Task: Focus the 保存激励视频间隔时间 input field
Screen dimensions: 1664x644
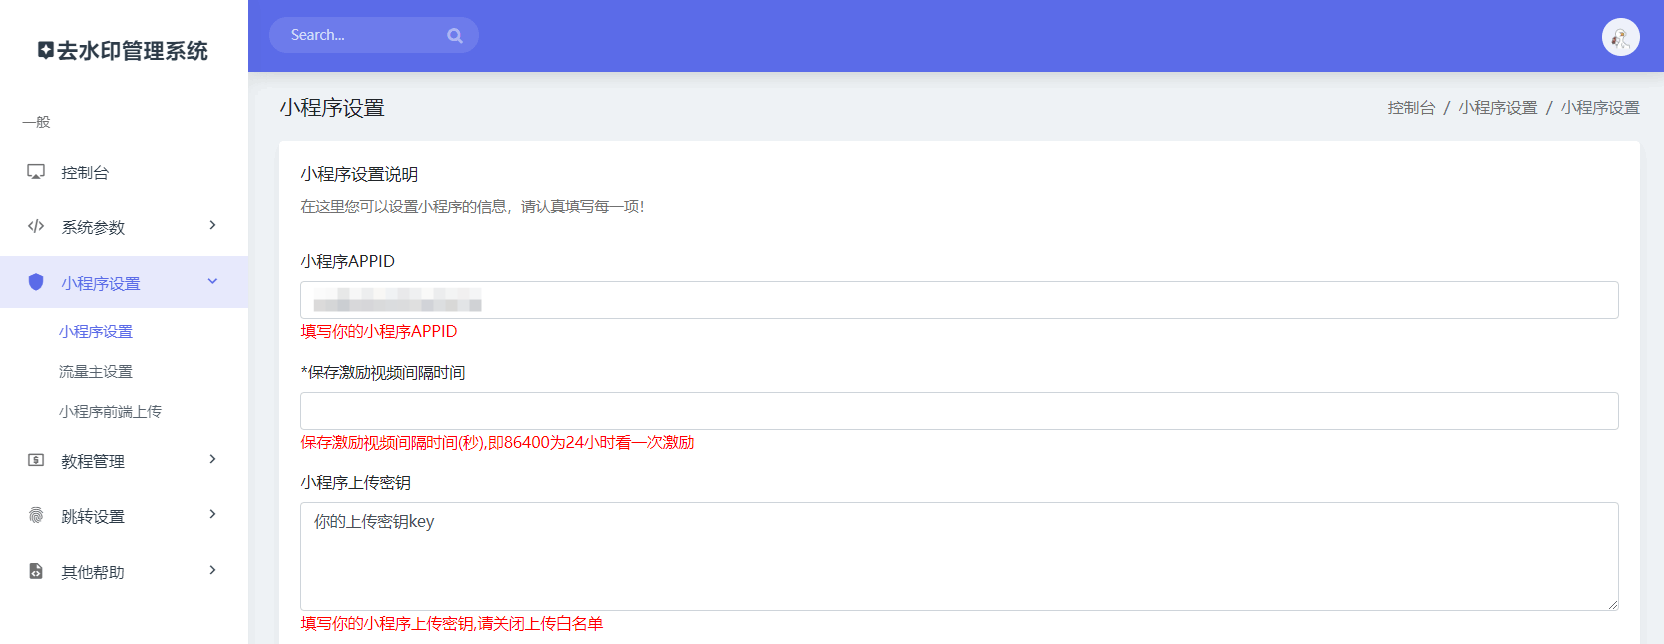Action: (x=959, y=411)
